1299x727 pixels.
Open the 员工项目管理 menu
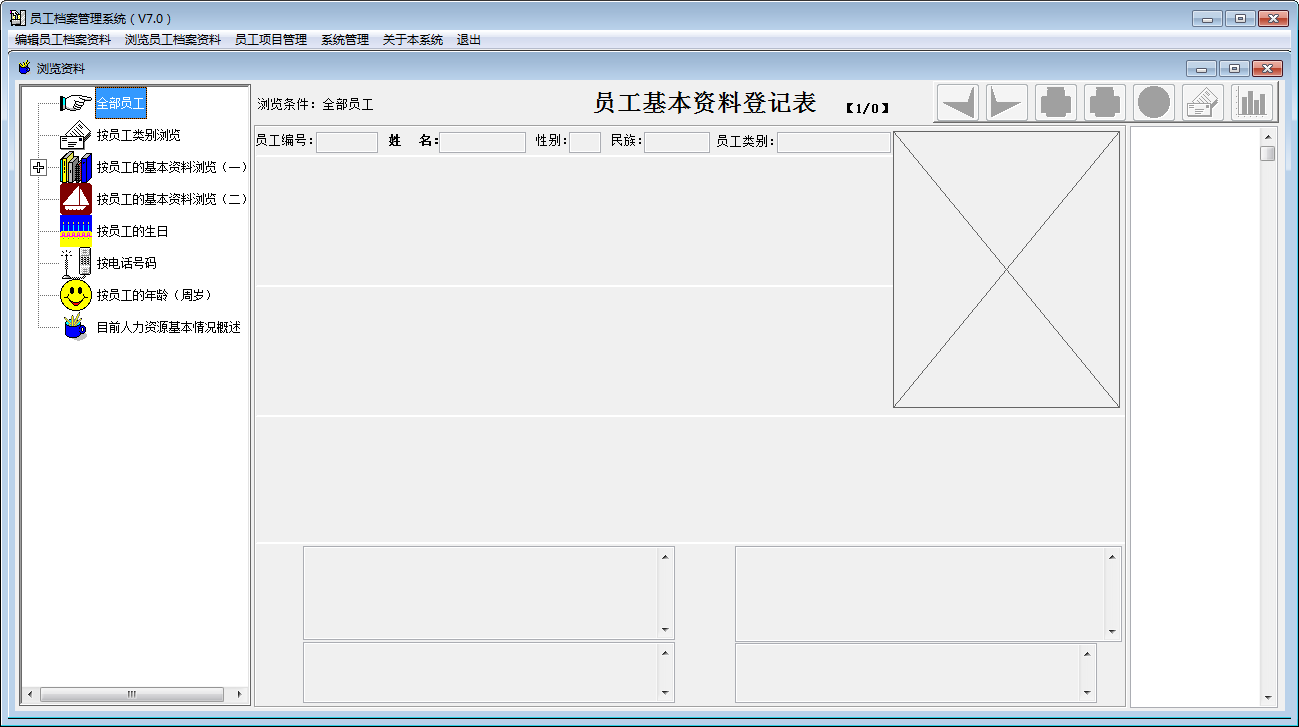[269, 39]
